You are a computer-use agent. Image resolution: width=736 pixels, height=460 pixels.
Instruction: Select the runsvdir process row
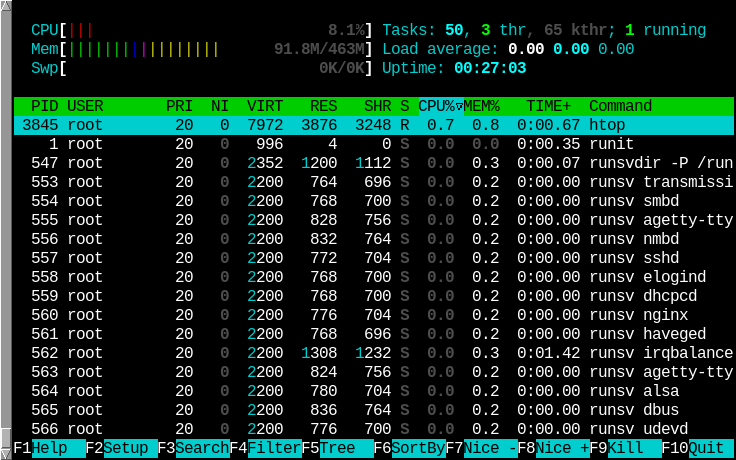pos(374,163)
